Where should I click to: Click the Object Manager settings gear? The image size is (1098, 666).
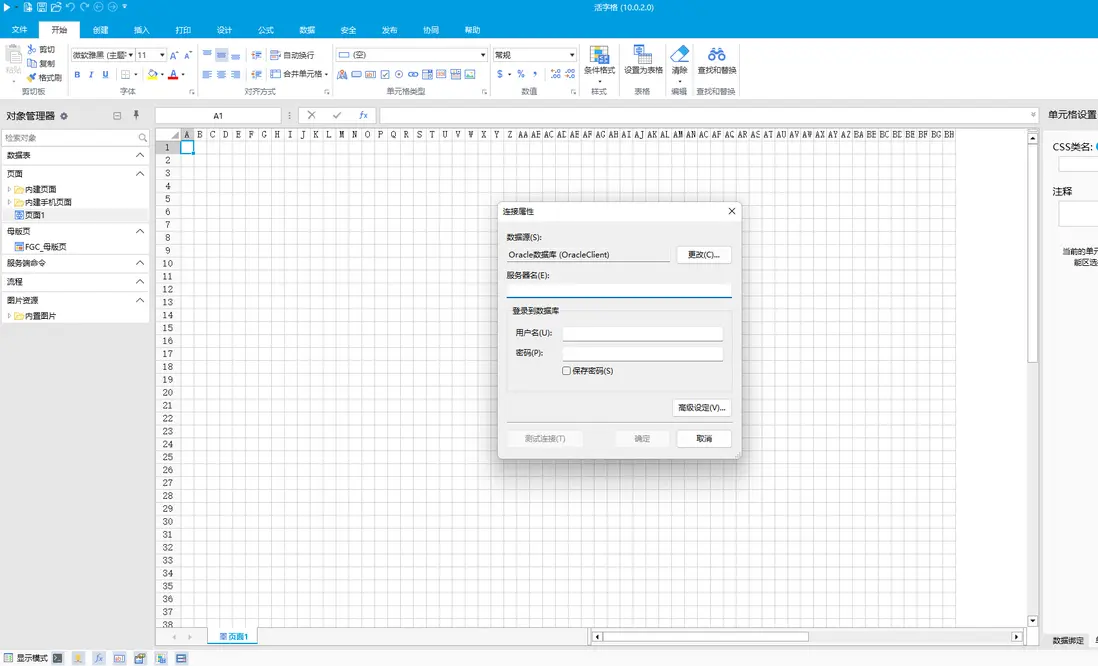pos(65,116)
